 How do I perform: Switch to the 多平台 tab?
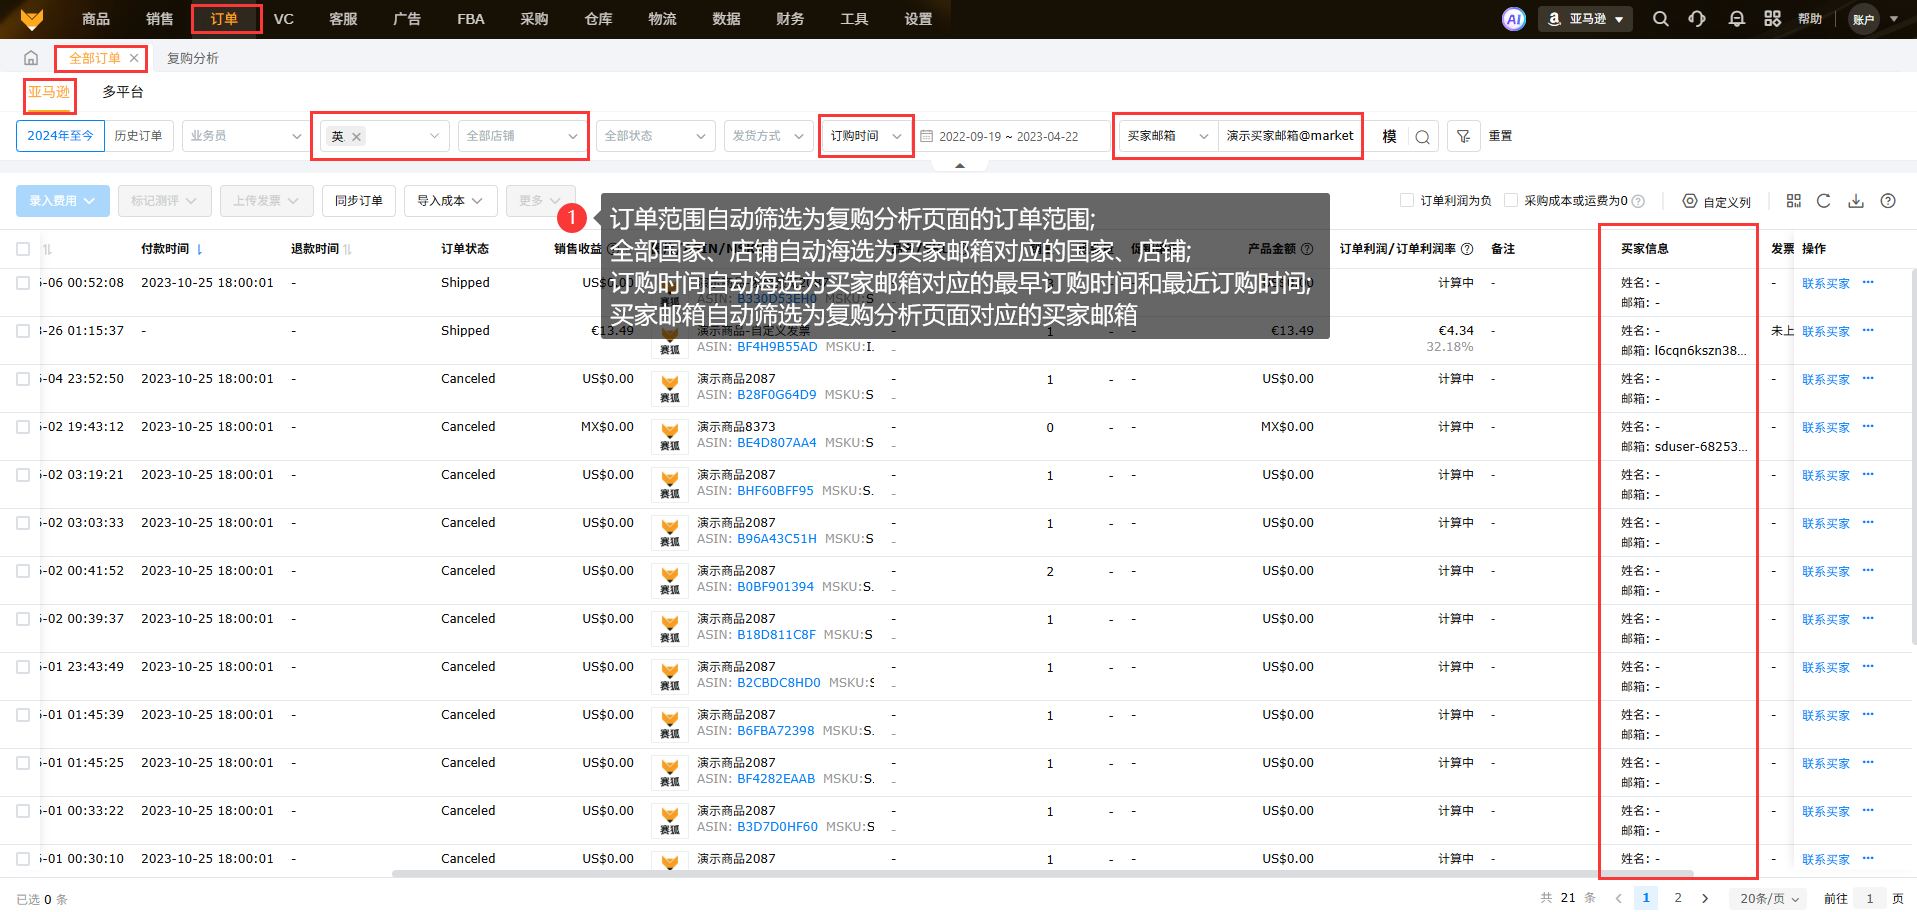(x=123, y=92)
